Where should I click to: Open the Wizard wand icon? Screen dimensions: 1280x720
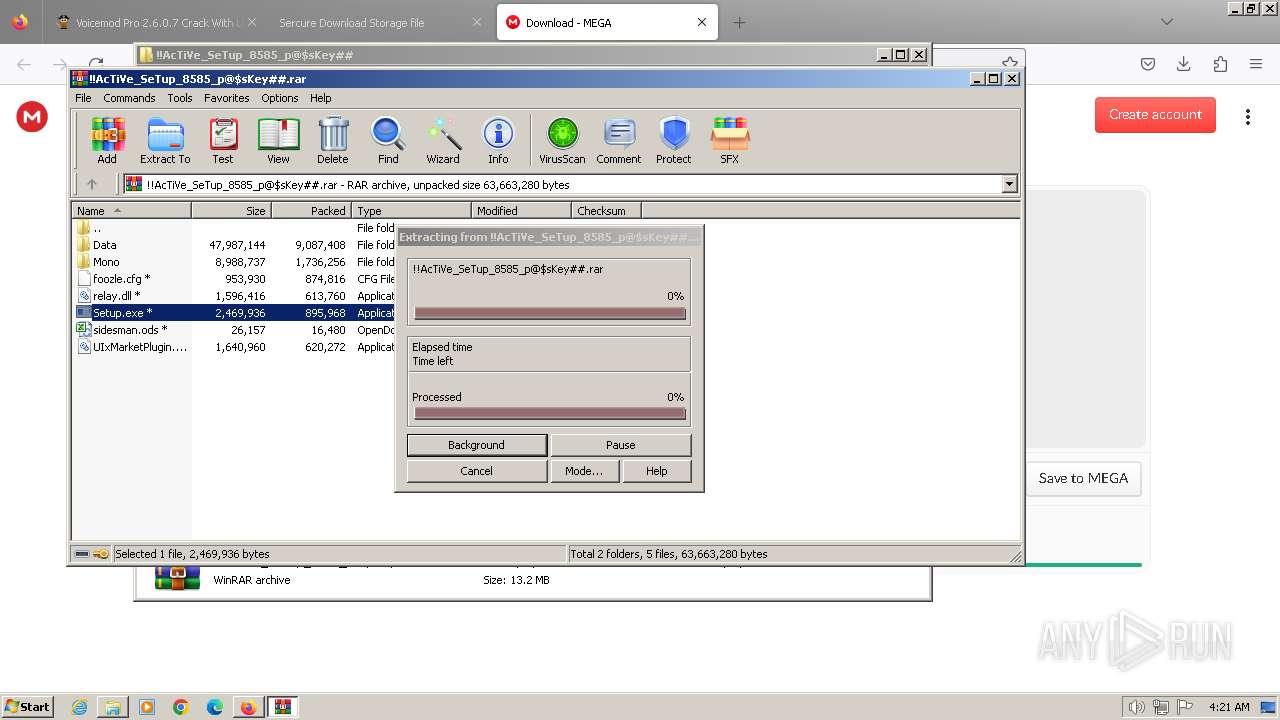pos(443,140)
